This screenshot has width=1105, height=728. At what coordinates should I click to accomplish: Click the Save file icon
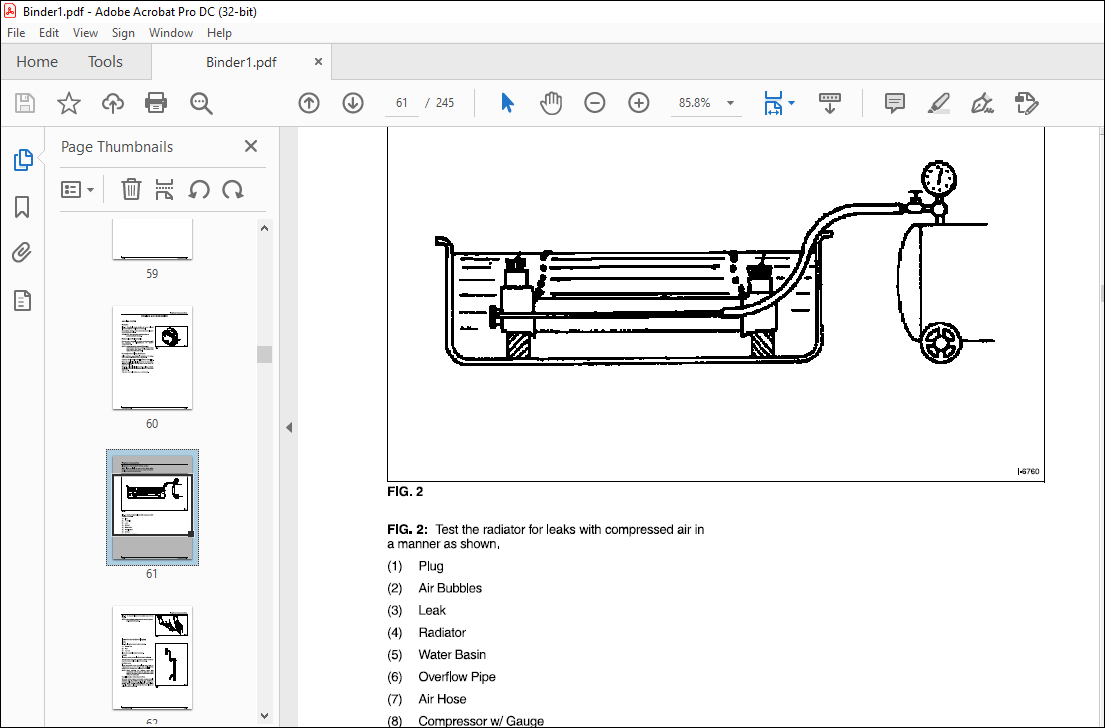click(x=25, y=103)
